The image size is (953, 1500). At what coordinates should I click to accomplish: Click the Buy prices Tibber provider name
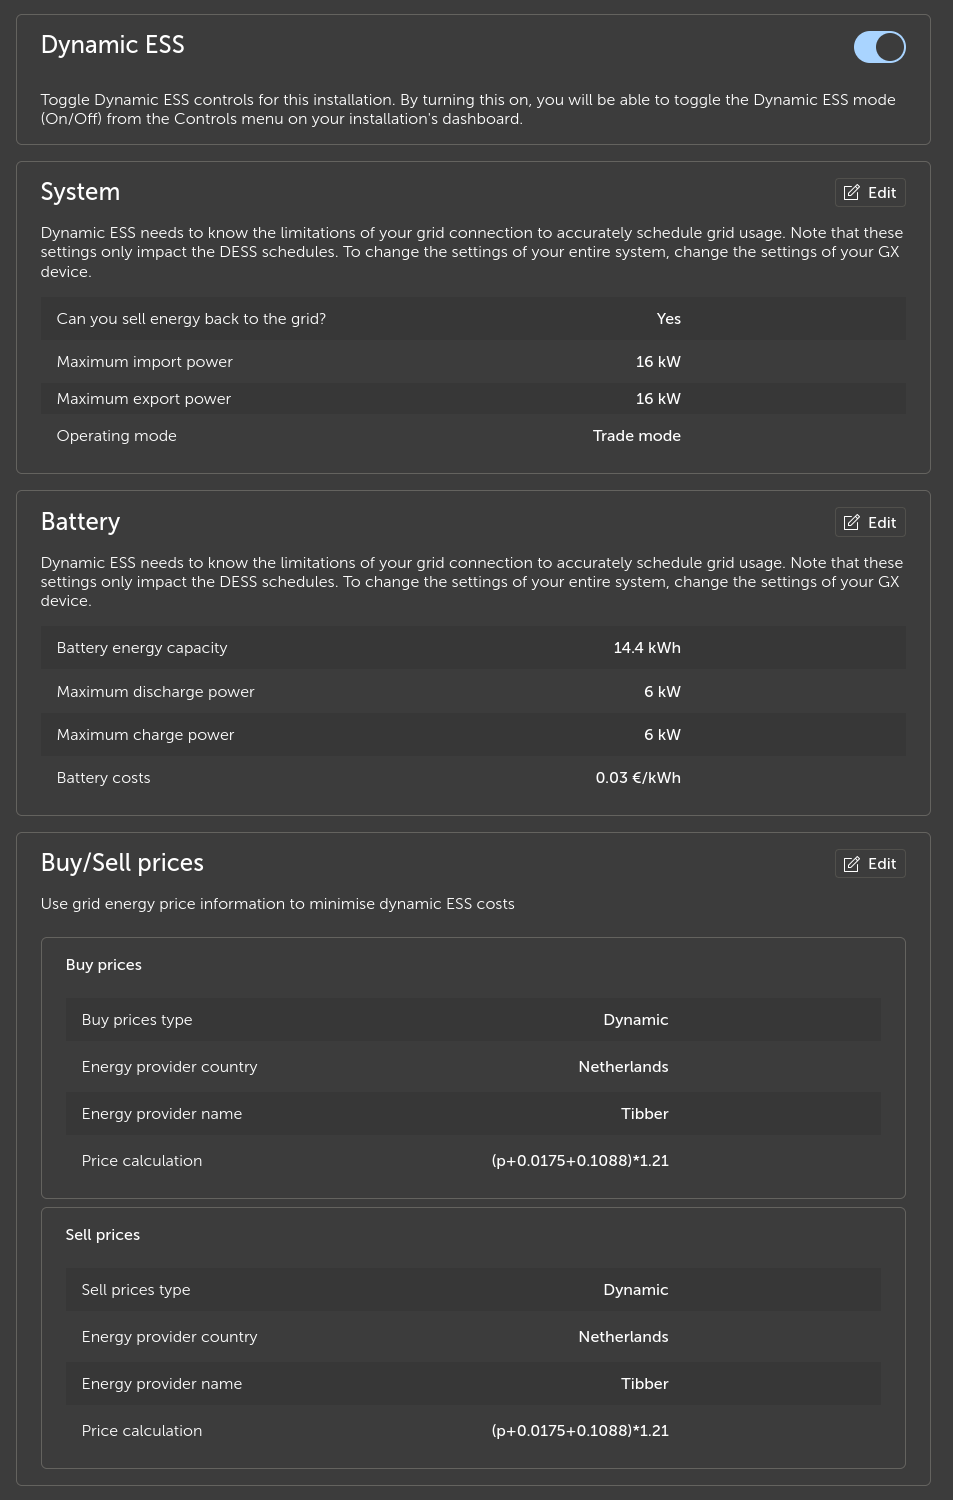point(644,1114)
